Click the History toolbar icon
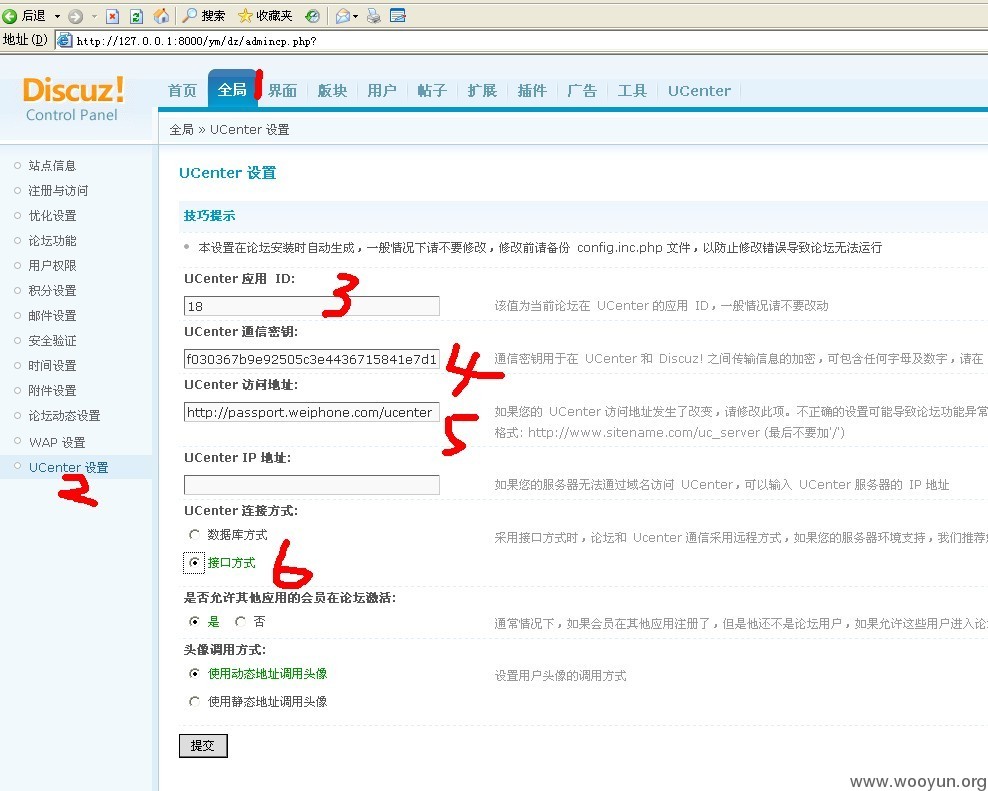 pyautogui.click(x=312, y=16)
